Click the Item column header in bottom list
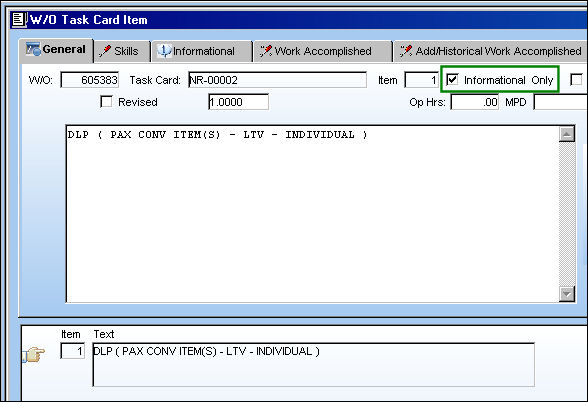The height and width of the screenshot is (402, 588). pyautogui.click(x=71, y=334)
